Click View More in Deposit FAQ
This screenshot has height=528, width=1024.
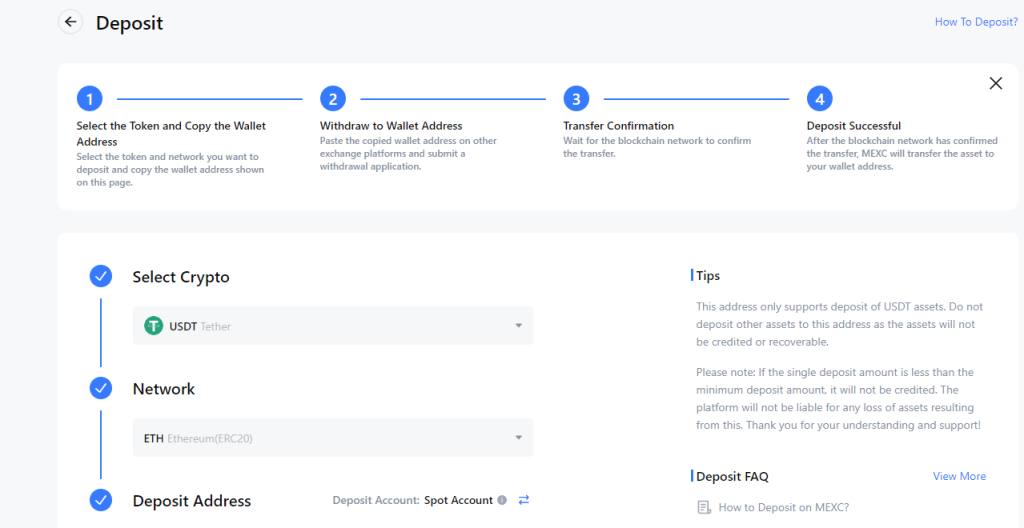point(959,476)
